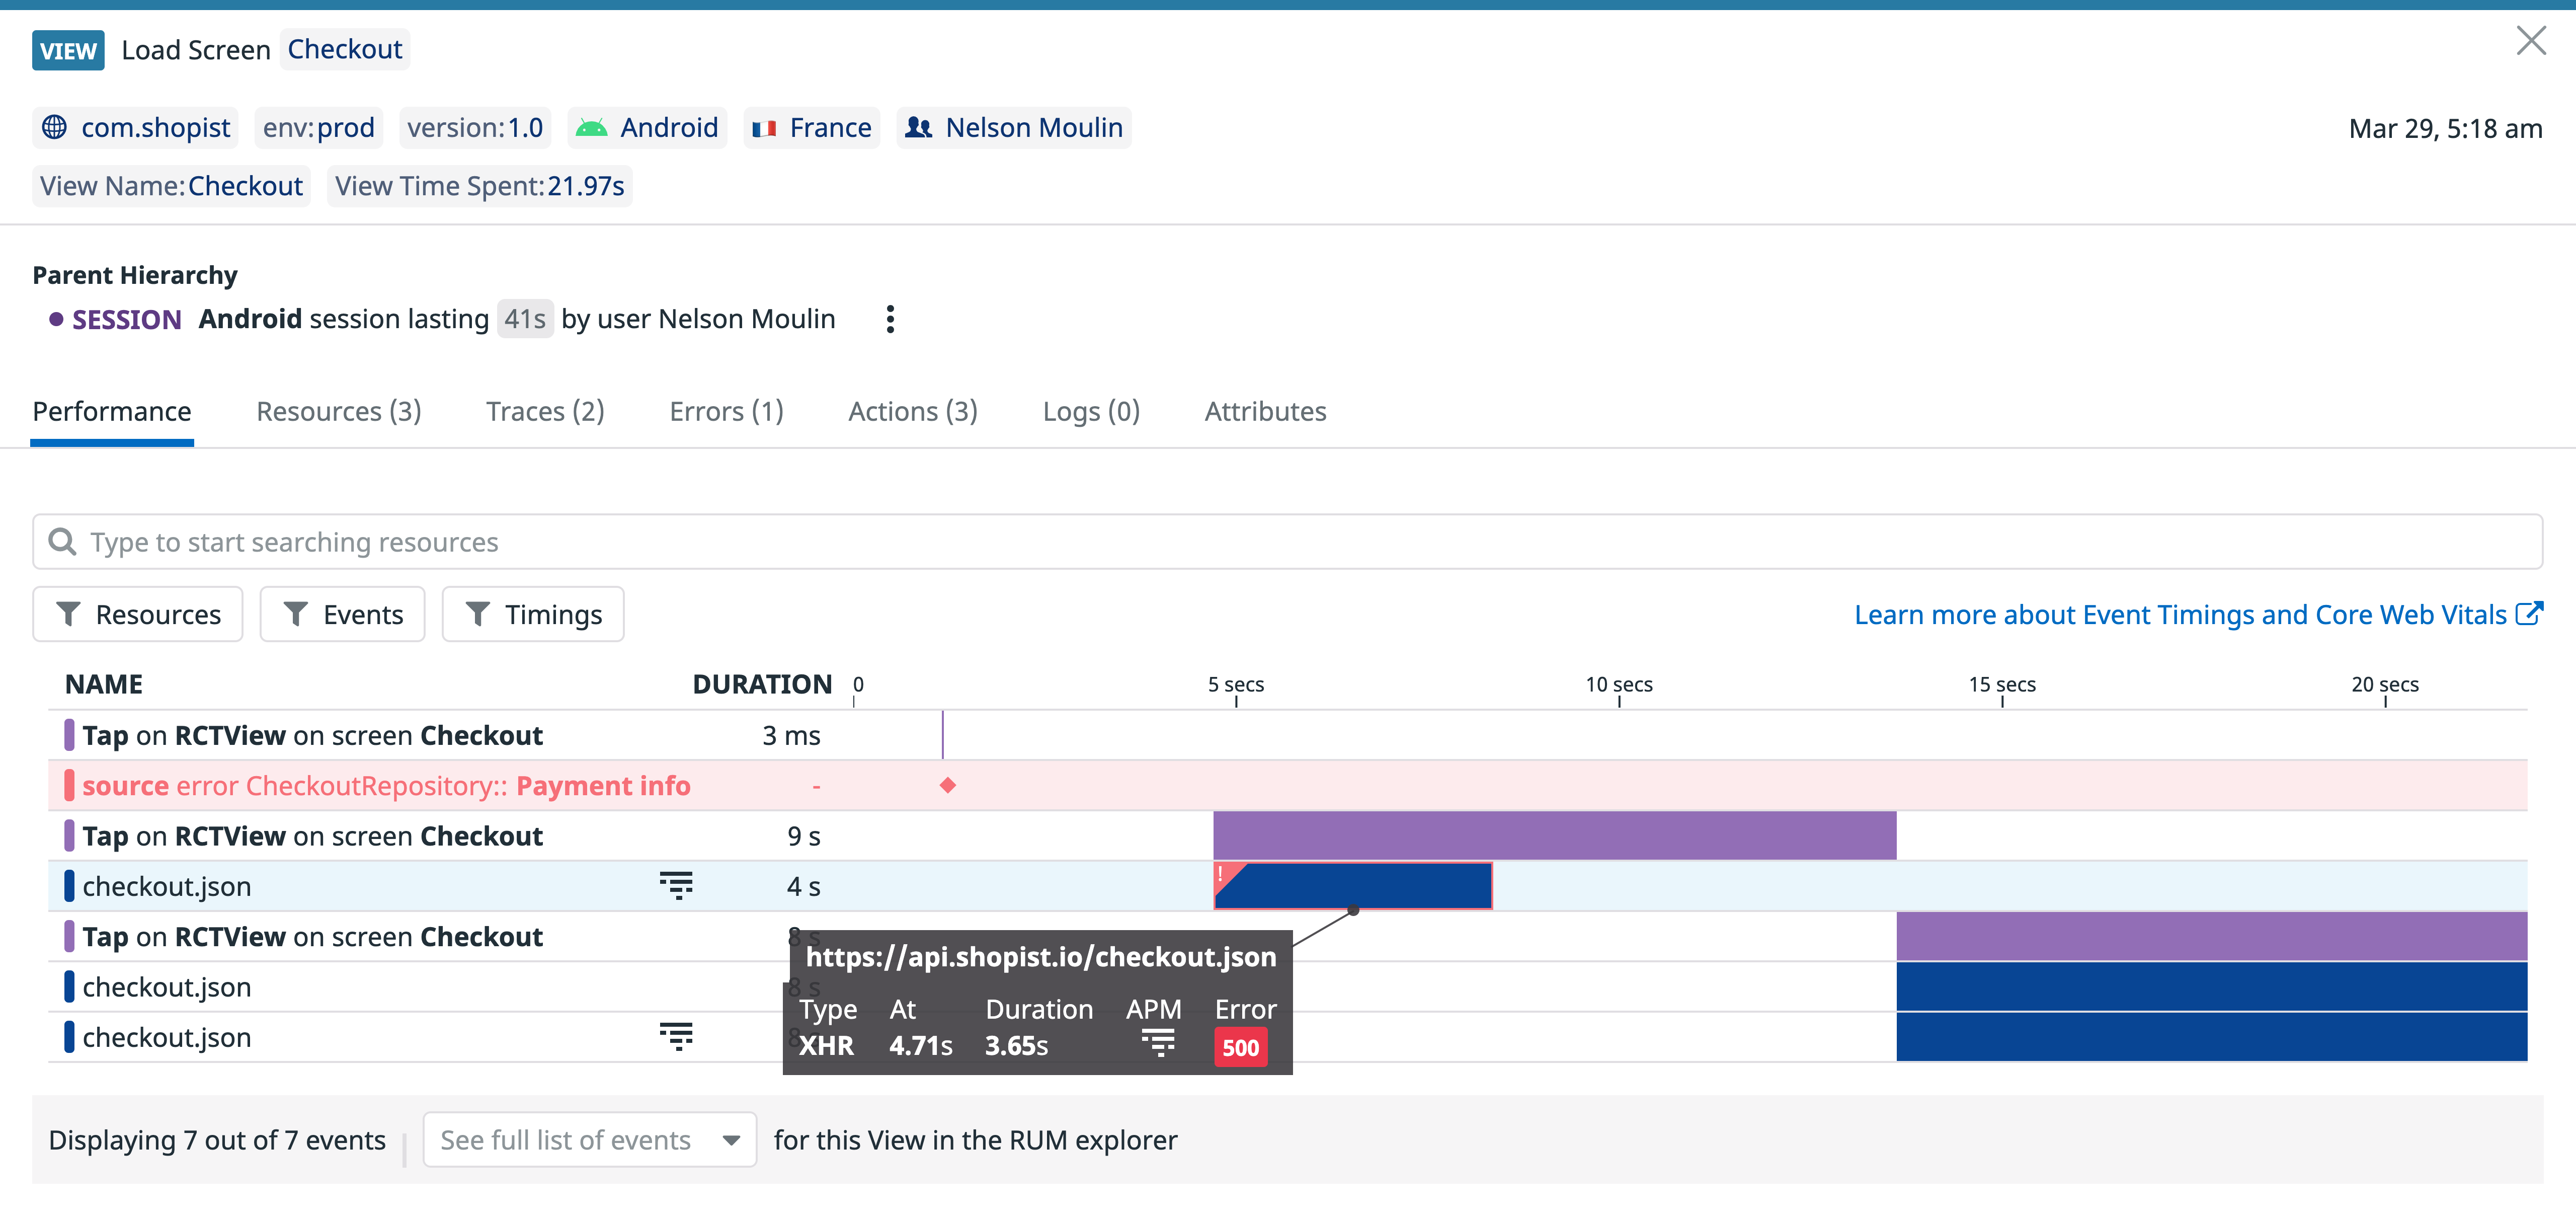Click the search magnifier in the resources search bar
This screenshot has height=1218, width=2576.
click(x=62, y=541)
